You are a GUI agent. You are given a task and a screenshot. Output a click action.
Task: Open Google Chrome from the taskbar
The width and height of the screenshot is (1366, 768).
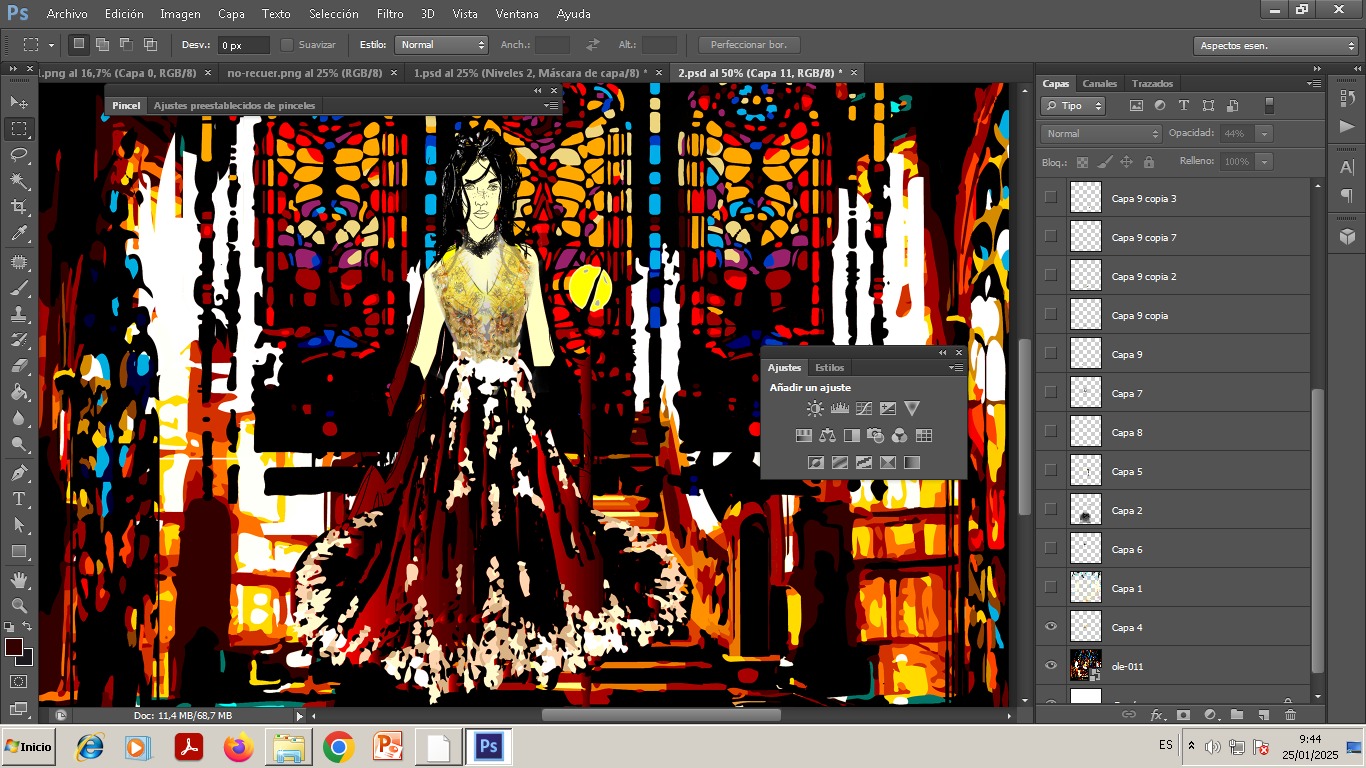[x=339, y=747]
